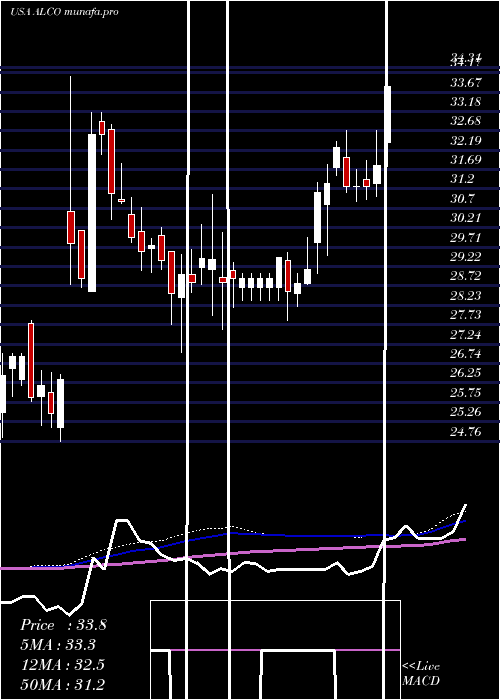Click the 32.68 price axis label
This screenshot has height=700, width=500.
click(x=466, y=121)
